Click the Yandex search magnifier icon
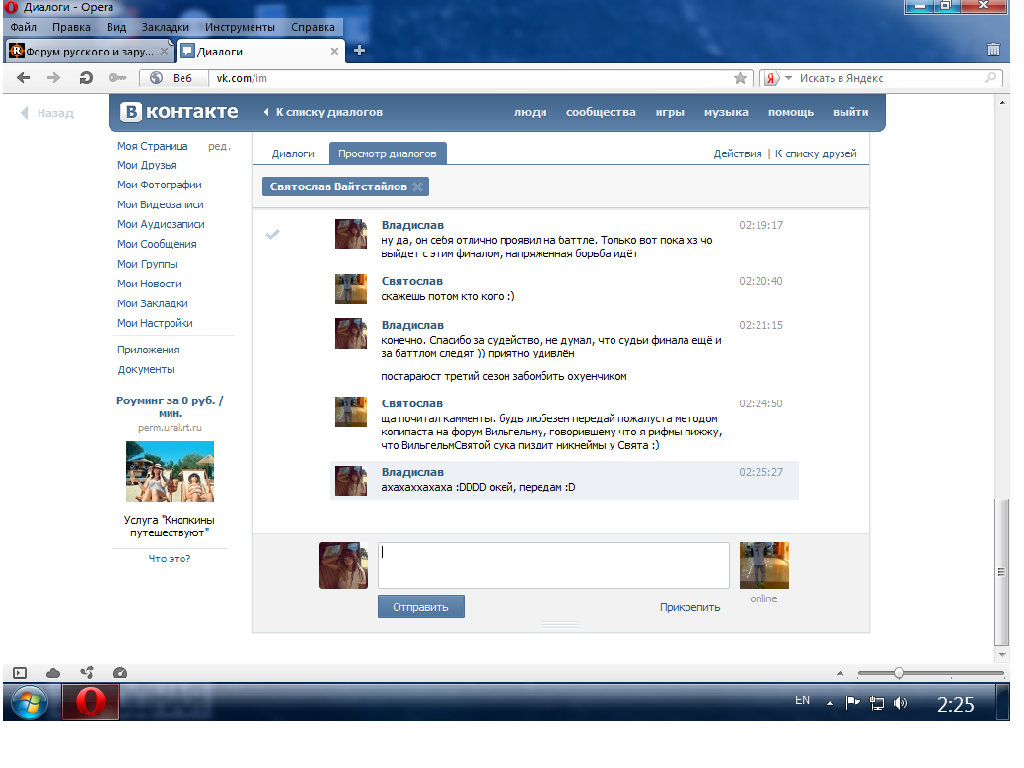Viewport: 1024px width, 768px height. point(991,78)
